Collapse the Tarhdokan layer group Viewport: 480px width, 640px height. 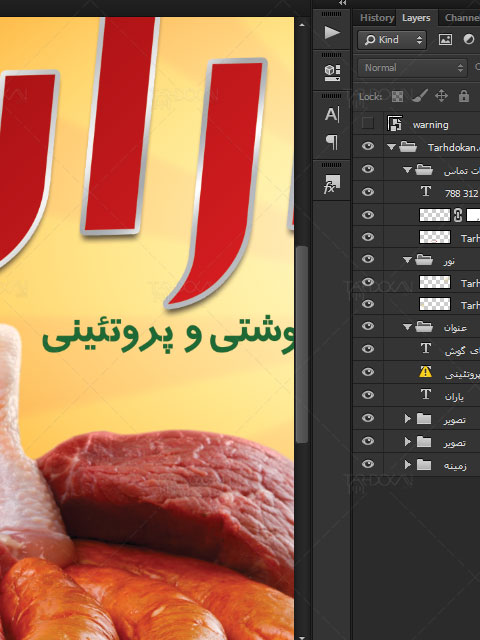[391, 147]
